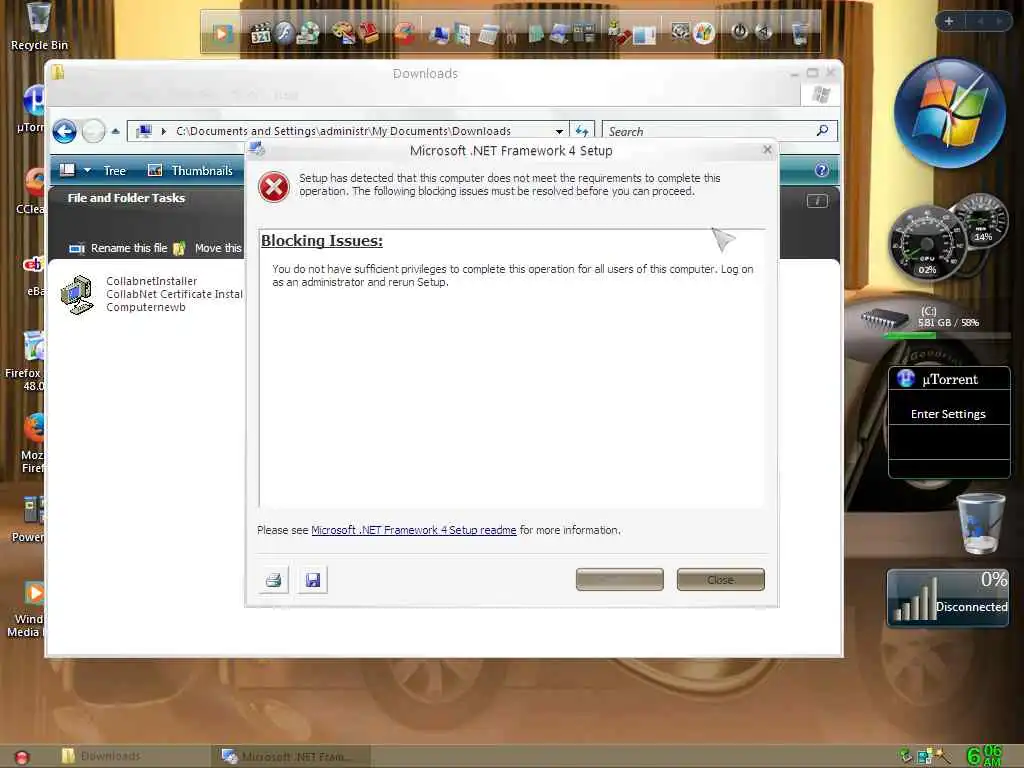Click the network Disconnected gadget

(x=948, y=598)
